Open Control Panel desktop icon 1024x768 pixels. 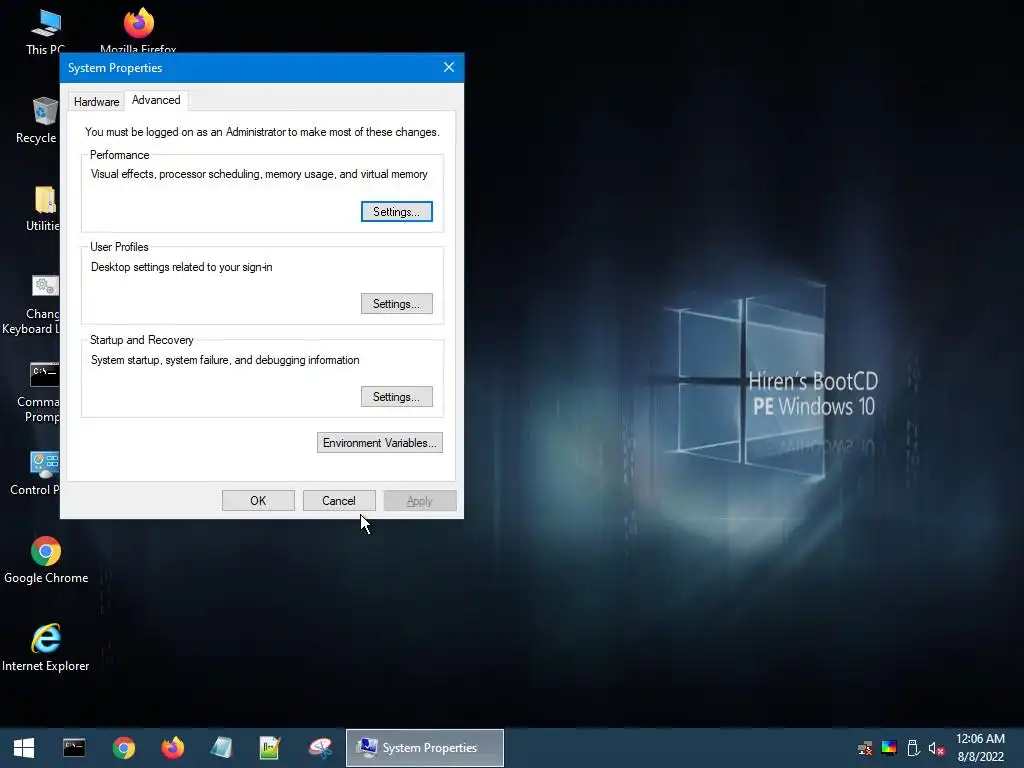click(x=36, y=473)
